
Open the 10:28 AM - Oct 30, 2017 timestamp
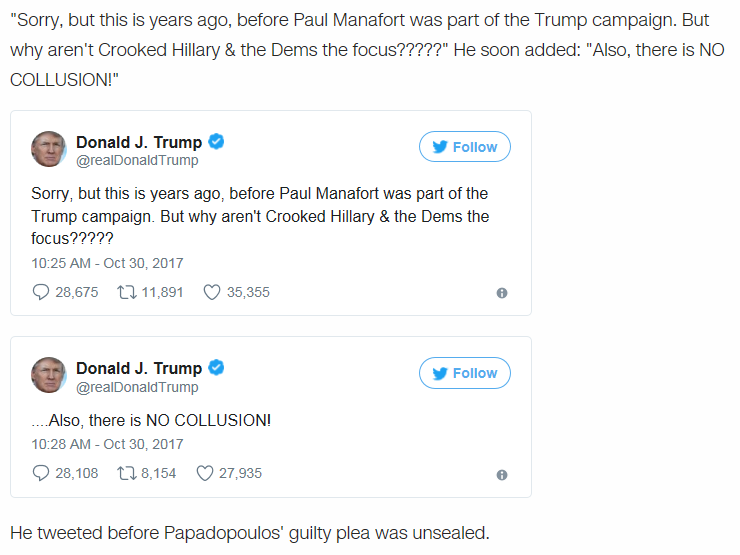[107, 443]
